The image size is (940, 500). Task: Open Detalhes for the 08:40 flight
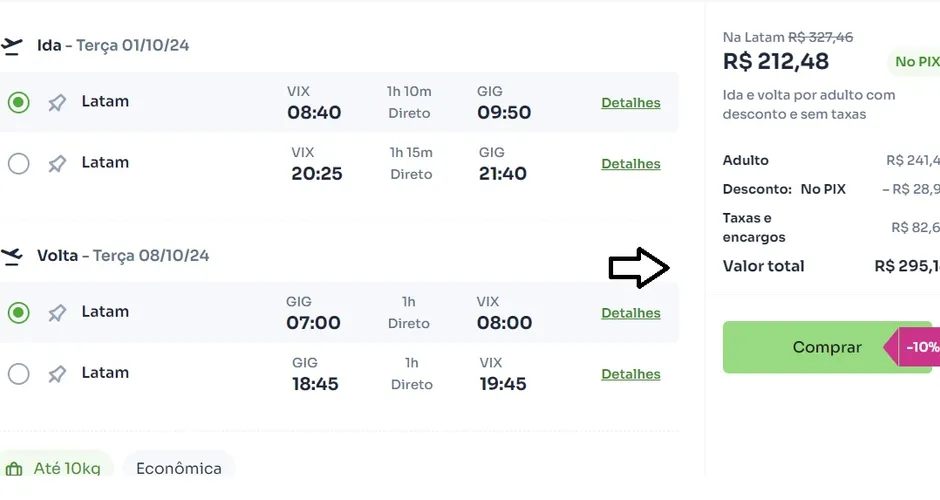[x=631, y=103]
